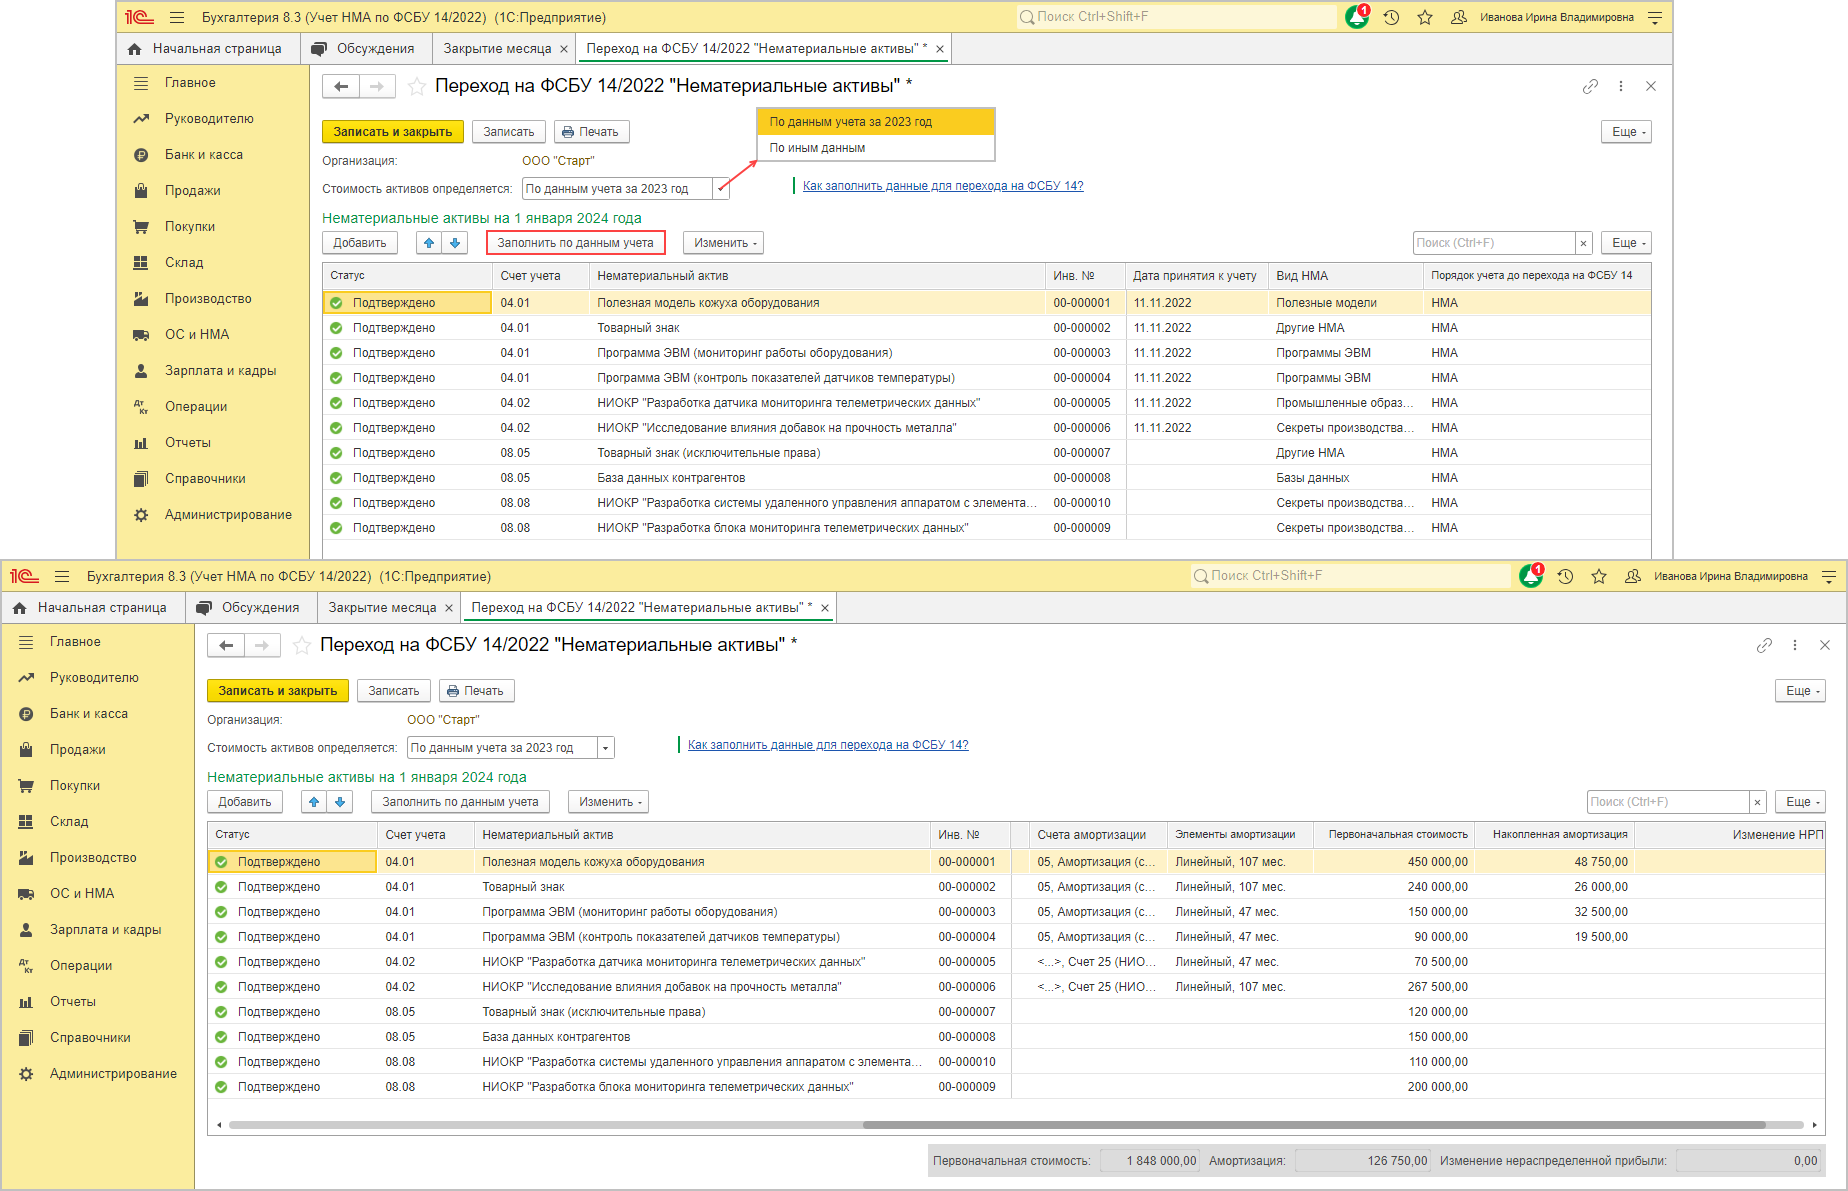Screen dimensions: 1848x1191
Task: Open 'Как заполнить данные' link in lower window
Action: pyautogui.click(x=827, y=745)
